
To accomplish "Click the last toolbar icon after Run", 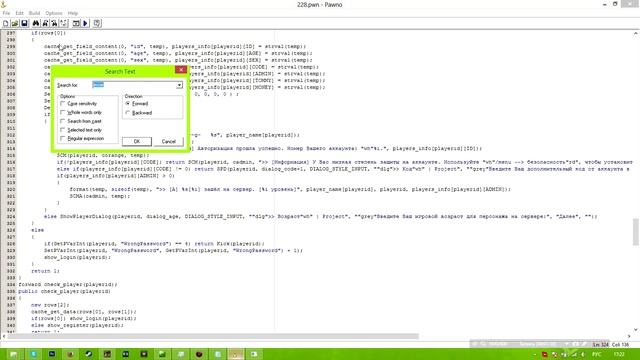I will (97, 23).
